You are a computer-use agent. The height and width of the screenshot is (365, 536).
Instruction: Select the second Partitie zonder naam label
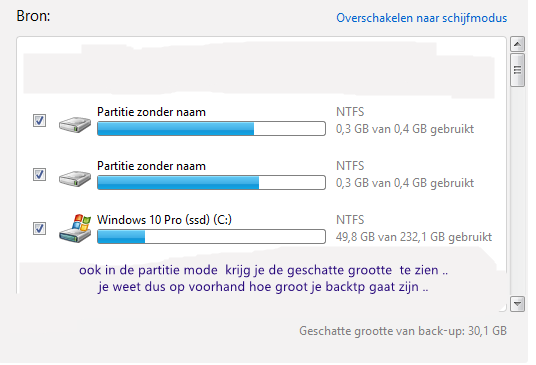151,166
